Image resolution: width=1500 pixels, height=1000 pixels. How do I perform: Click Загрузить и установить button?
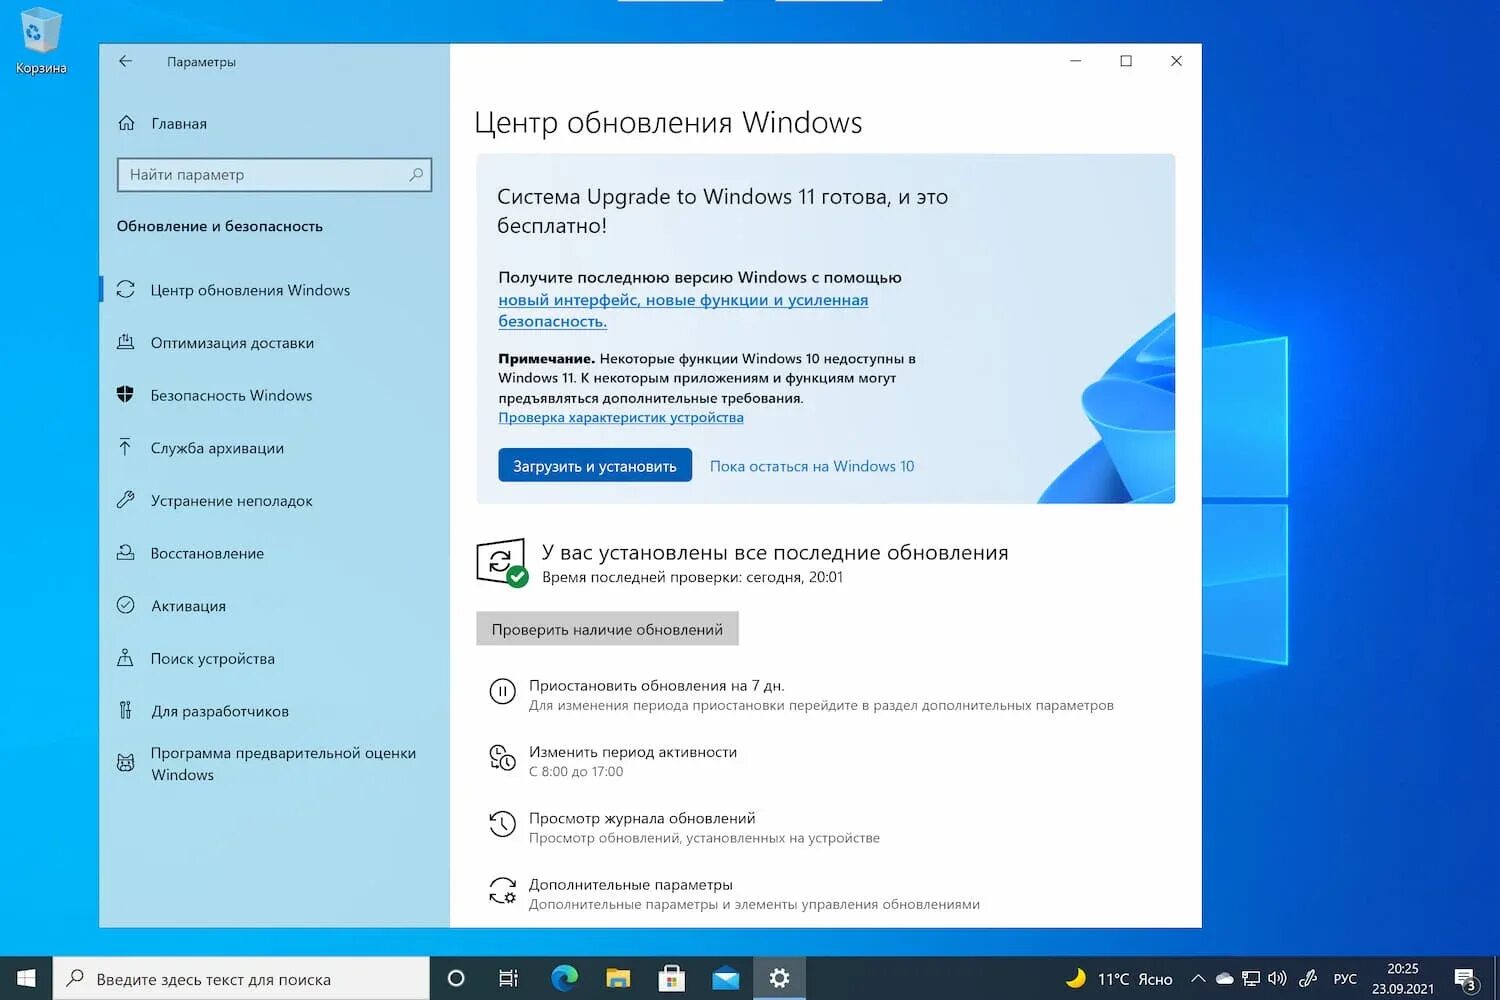pos(595,465)
